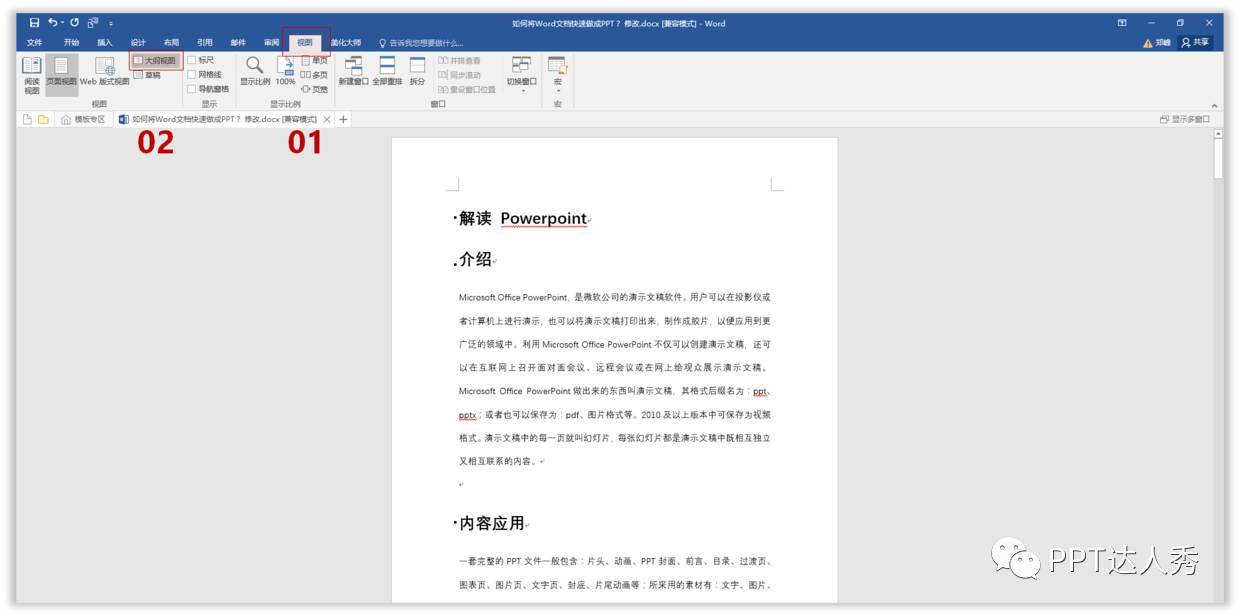Click the Share button (共享)

(1195, 43)
